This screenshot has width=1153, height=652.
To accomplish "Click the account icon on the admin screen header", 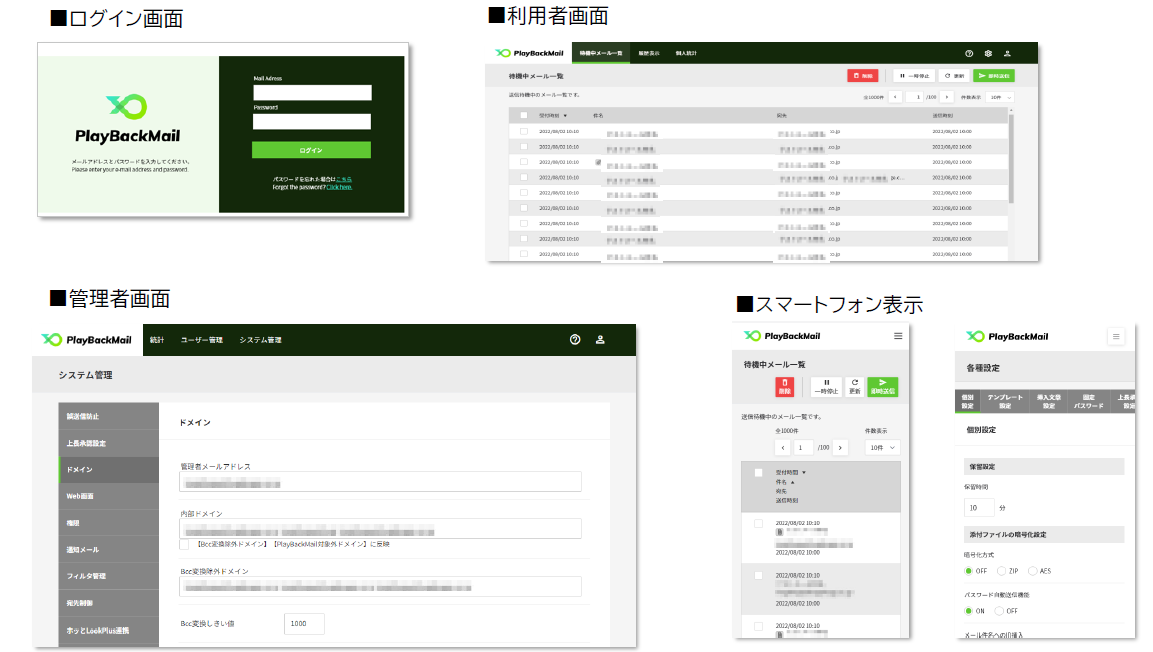I will tap(600, 340).
